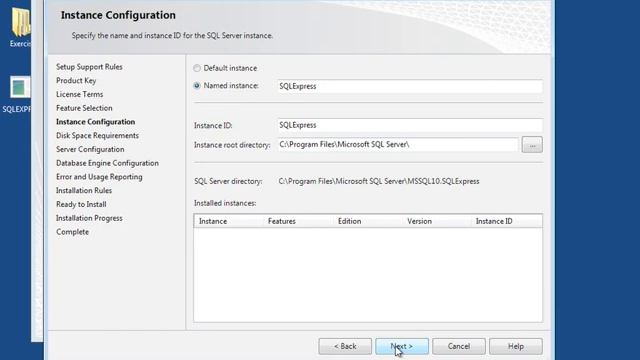Browse for instance root directory
Screen dimensions: 640x360
[x=532, y=145]
